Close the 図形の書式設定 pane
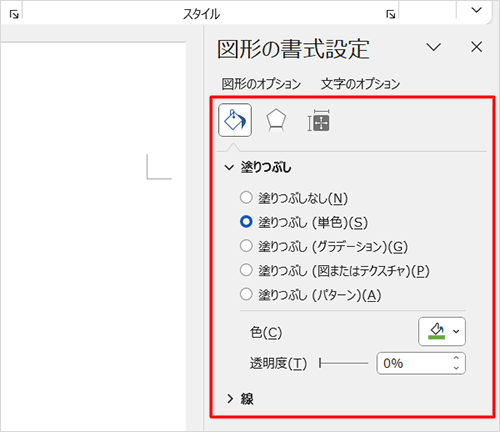The height and width of the screenshot is (432, 500). click(477, 47)
